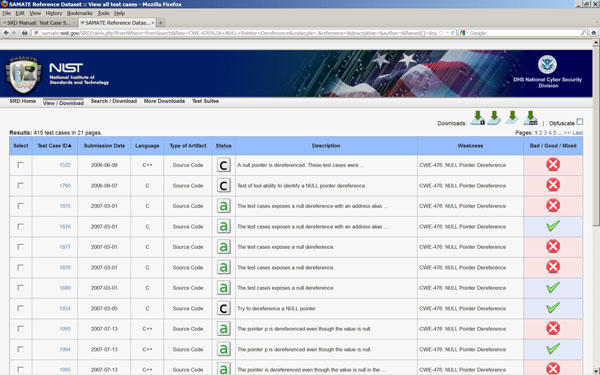Open a new browser tab with plus button
This screenshot has height=375, width=600.
[x=161, y=23]
